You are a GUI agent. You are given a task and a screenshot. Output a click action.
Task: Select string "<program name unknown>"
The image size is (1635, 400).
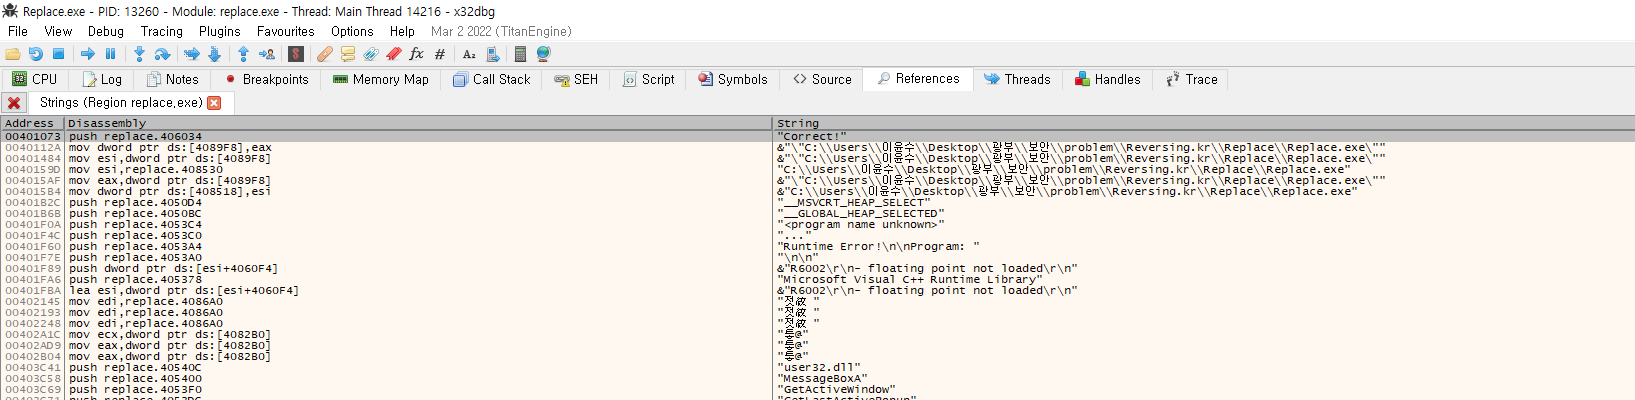(x=860, y=224)
